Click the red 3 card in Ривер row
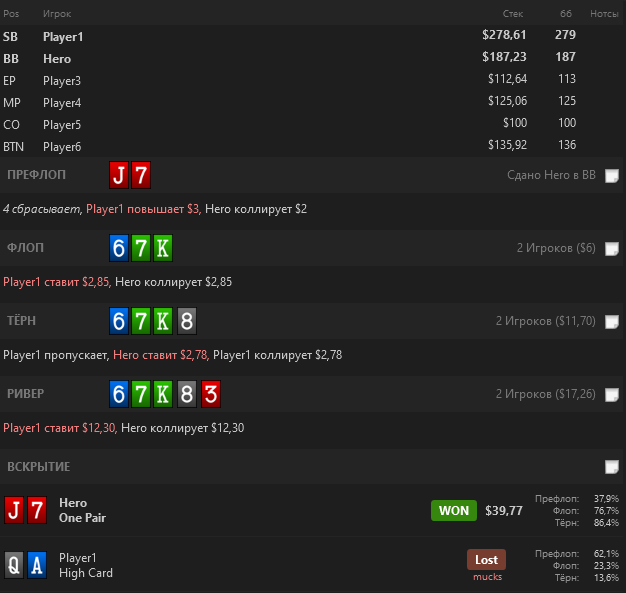626x593 pixels. (211, 394)
